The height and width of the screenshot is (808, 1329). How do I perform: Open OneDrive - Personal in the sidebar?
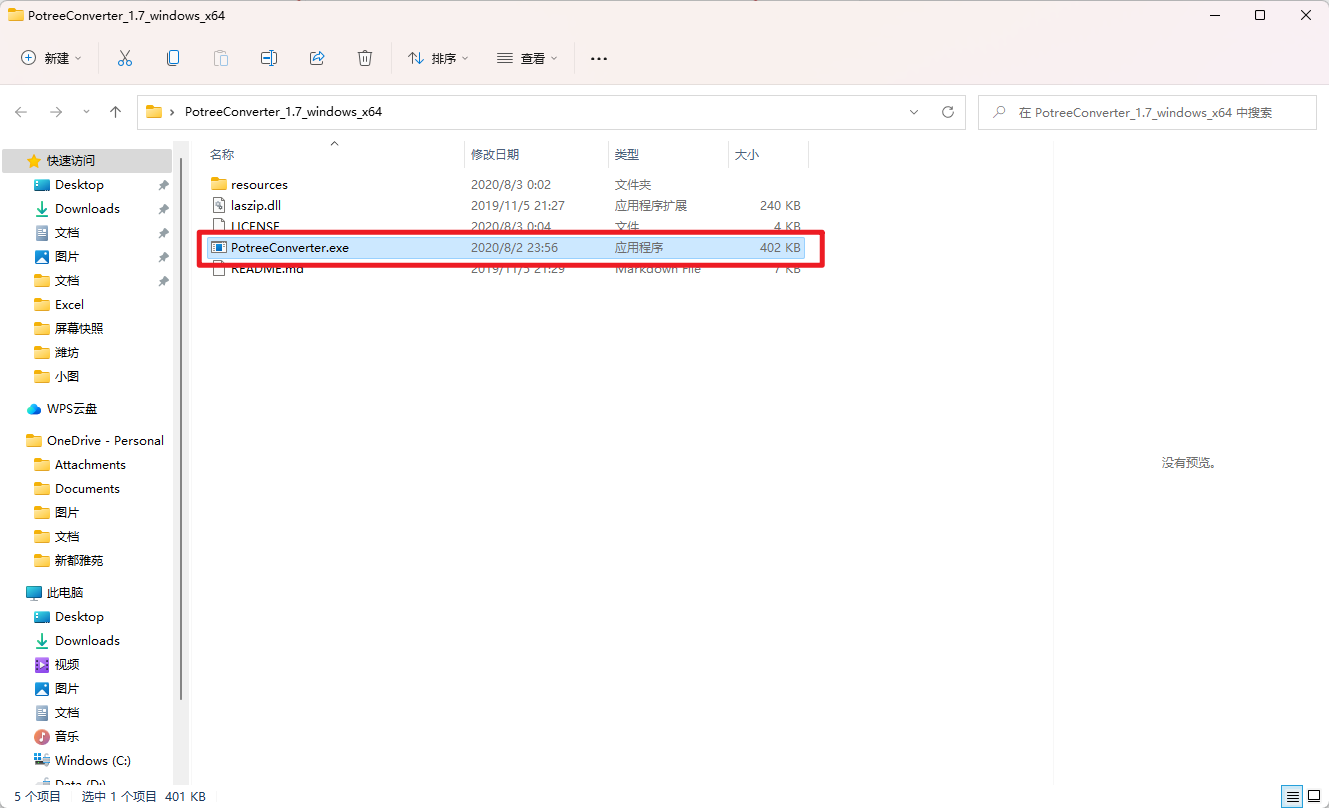pyautogui.click(x=96, y=440)
